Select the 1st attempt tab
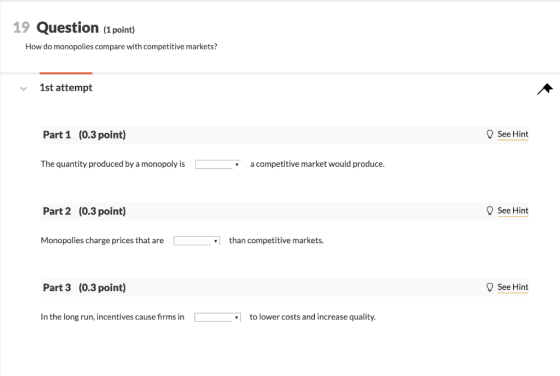Screen dimensions: 560x376 point(66,87)
